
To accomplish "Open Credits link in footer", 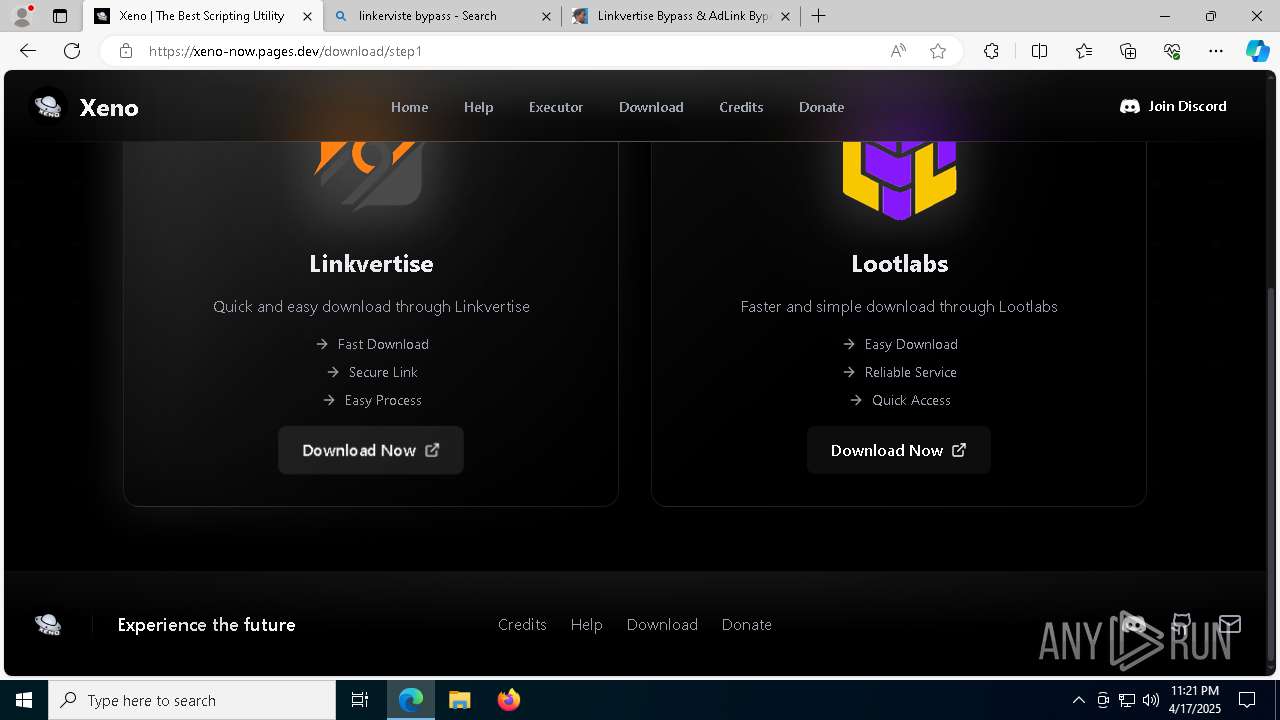I will [x=522, y=624].
